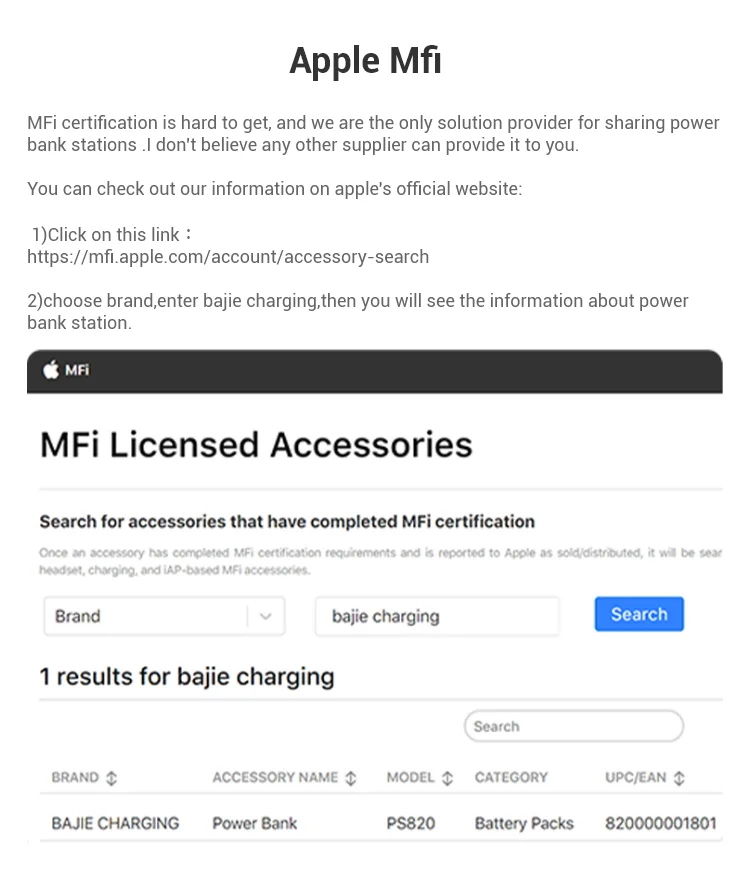Click the rounded results filter Search field
The height and width of the screenshot is (885, 750).
pyautogui.click(x=573, y=727)
